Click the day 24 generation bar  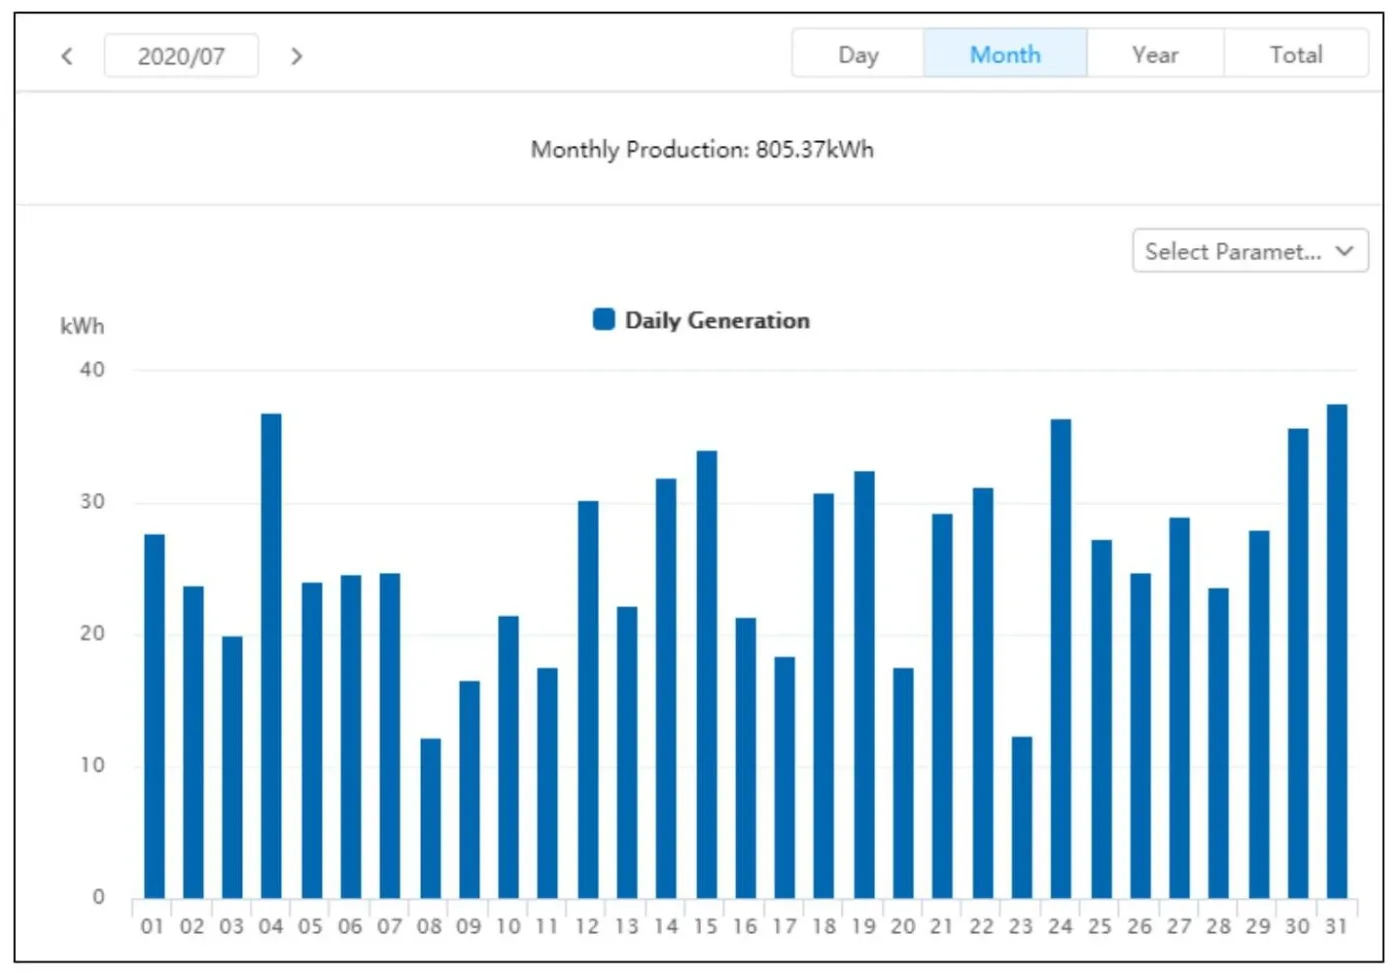1061,658
